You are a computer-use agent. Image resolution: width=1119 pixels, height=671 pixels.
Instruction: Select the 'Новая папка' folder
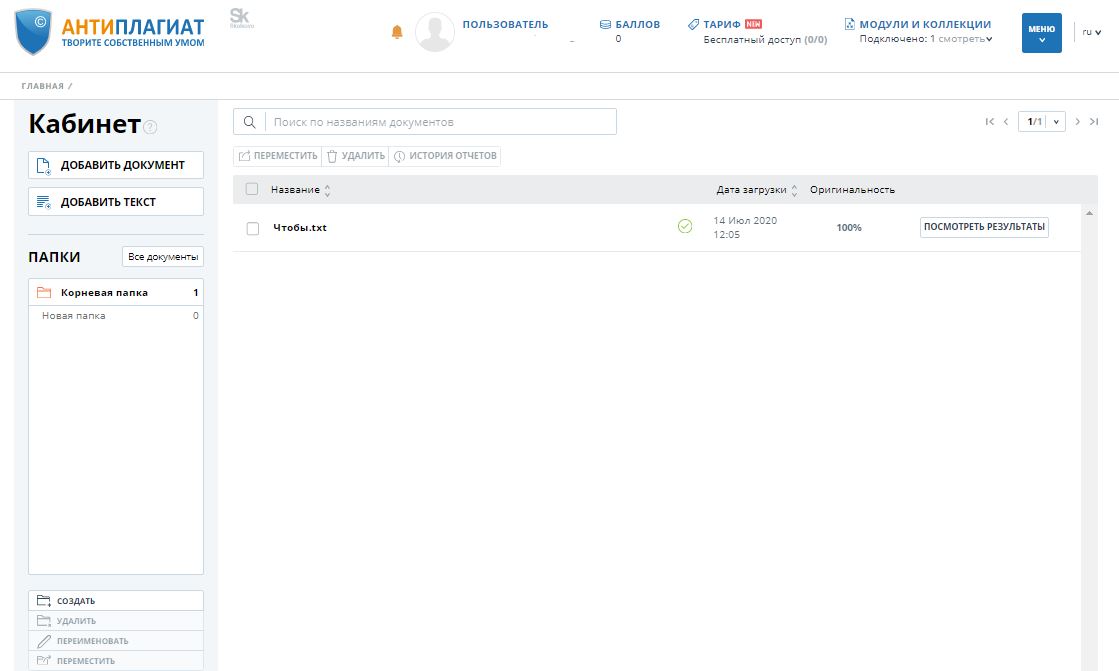(x=116, y=316)
